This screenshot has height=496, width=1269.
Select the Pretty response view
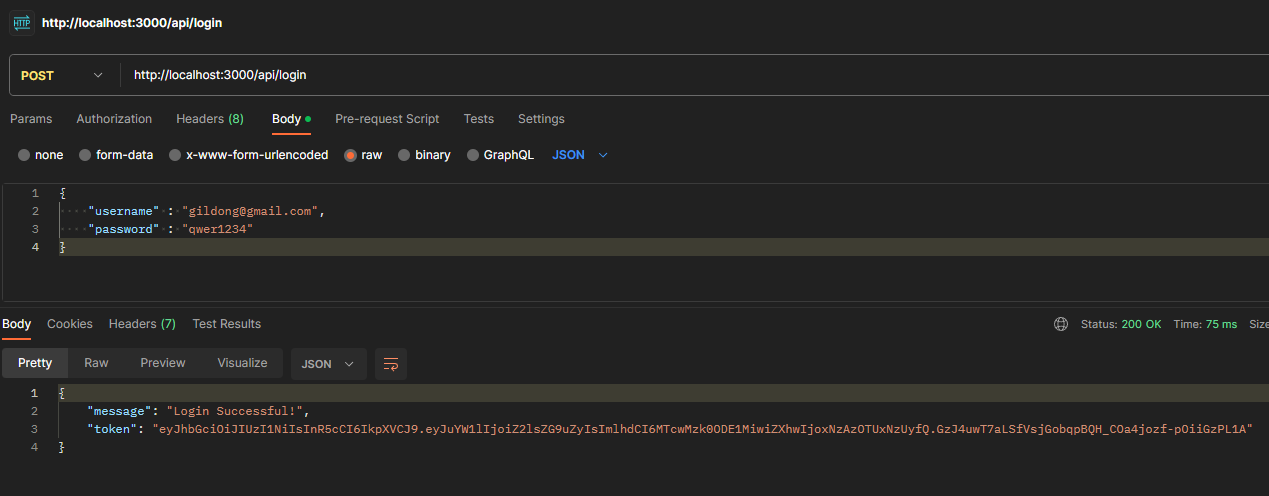(x=35, y=363)
